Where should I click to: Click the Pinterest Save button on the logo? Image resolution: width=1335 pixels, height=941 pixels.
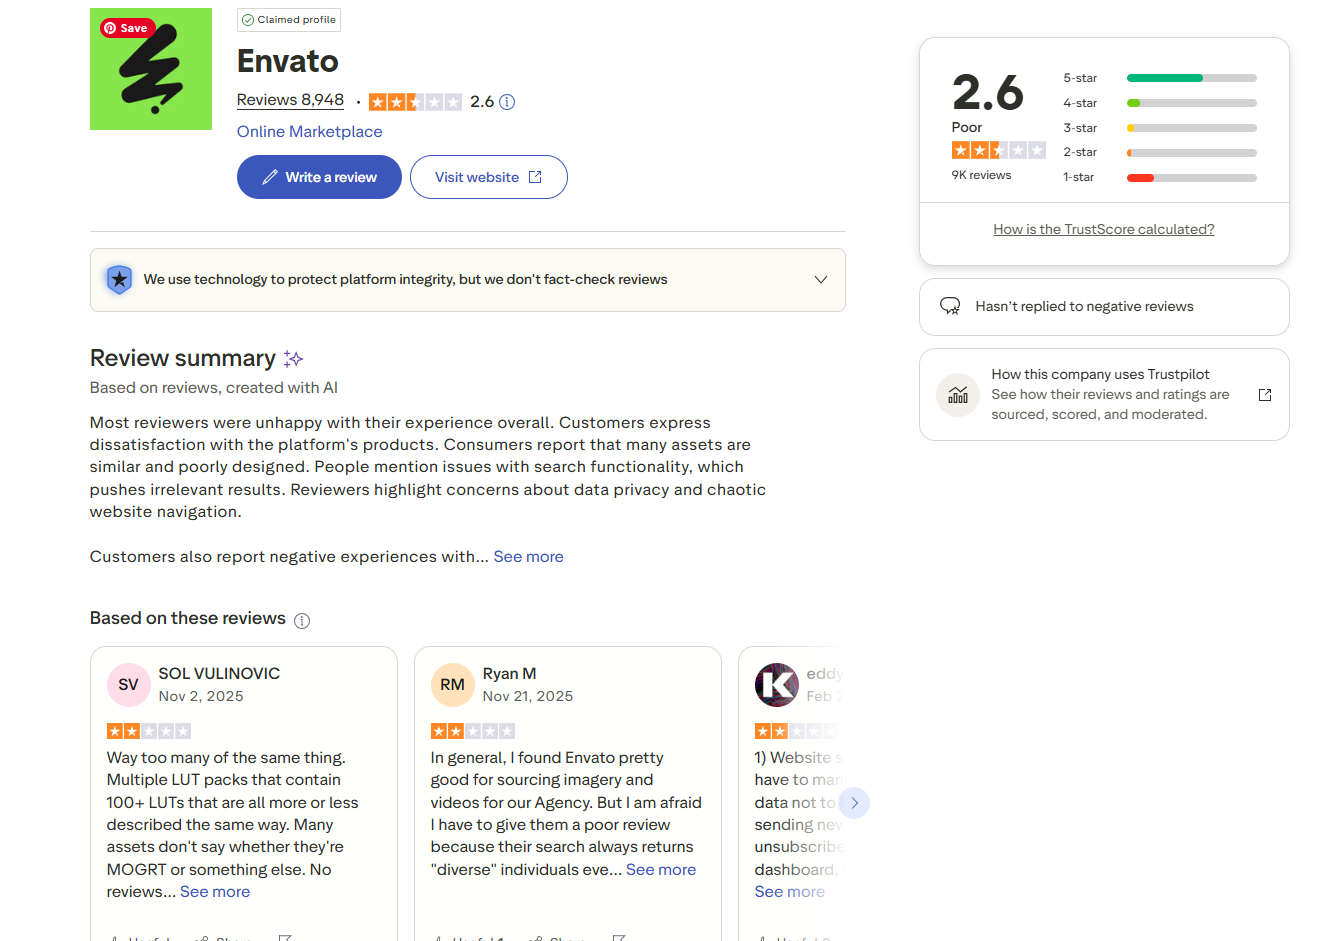coord(125,28)
